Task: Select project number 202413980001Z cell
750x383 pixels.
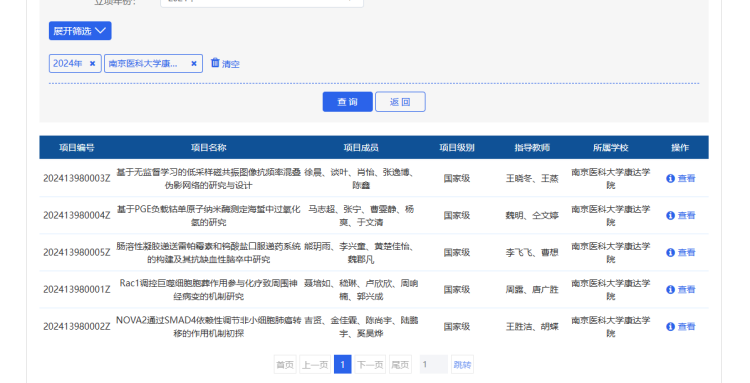Action: pos(77,289)
